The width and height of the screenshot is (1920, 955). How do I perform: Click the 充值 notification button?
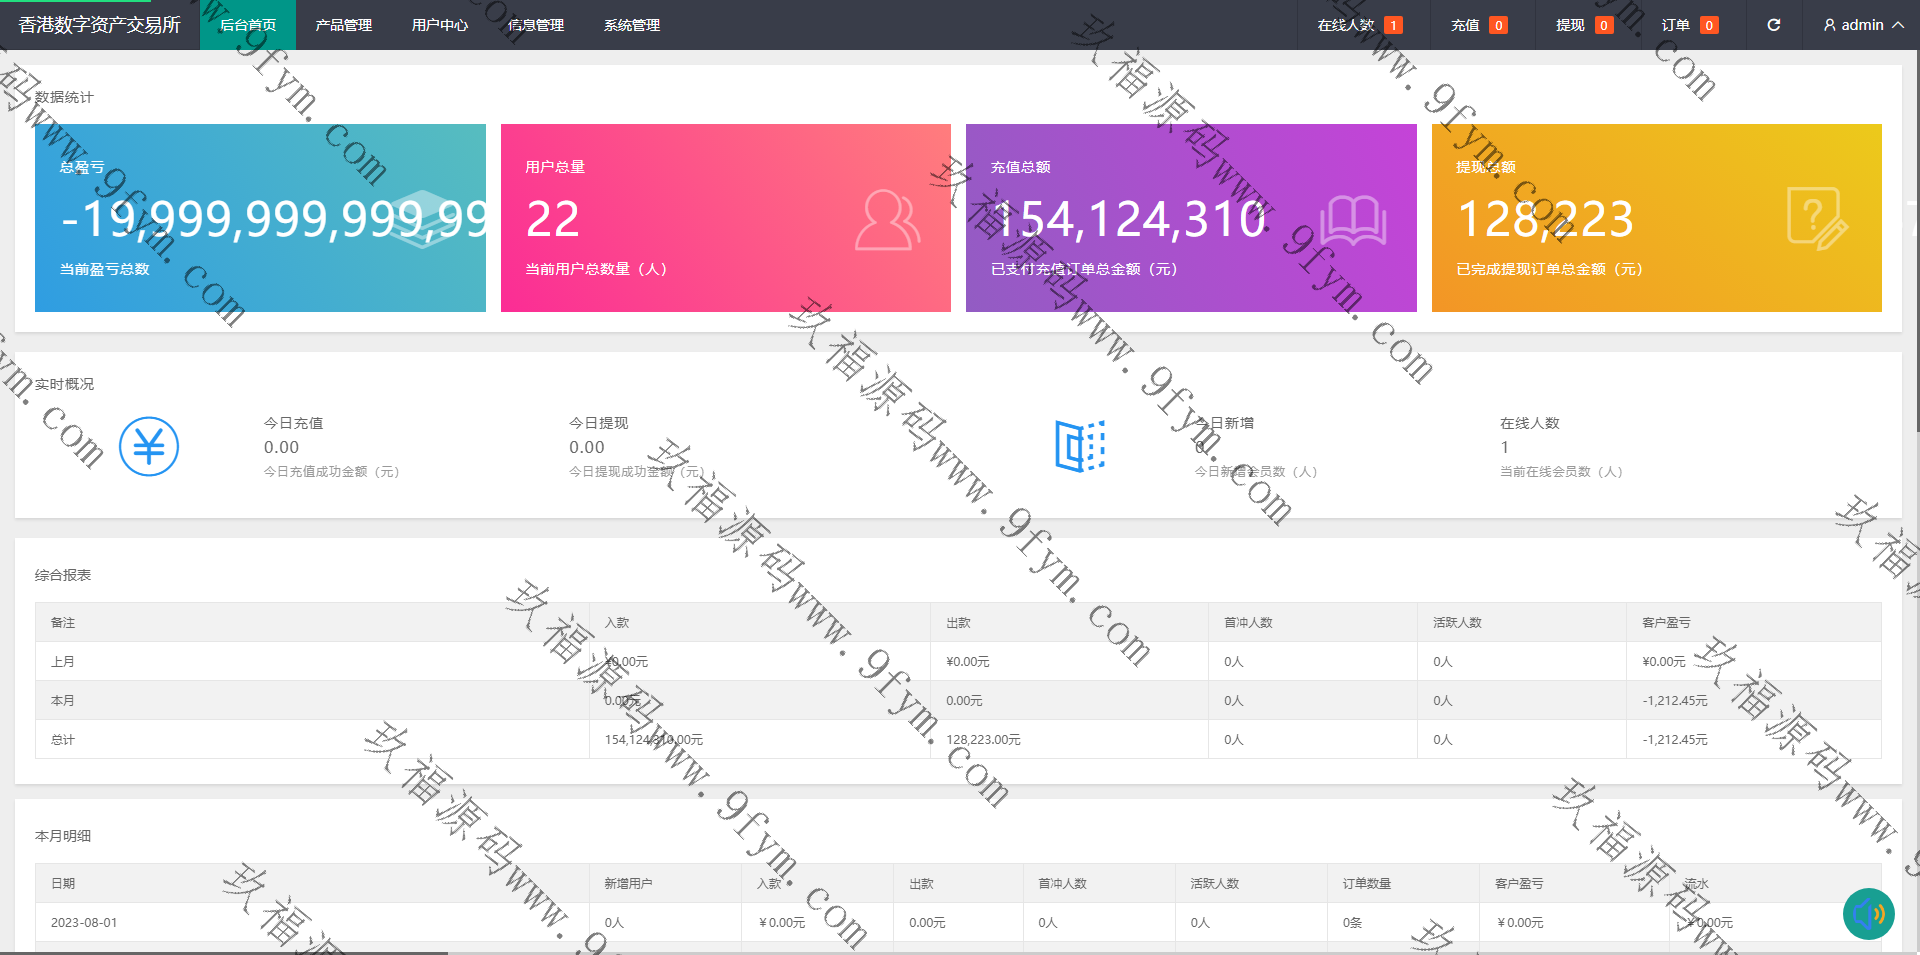click(1478, 25)
